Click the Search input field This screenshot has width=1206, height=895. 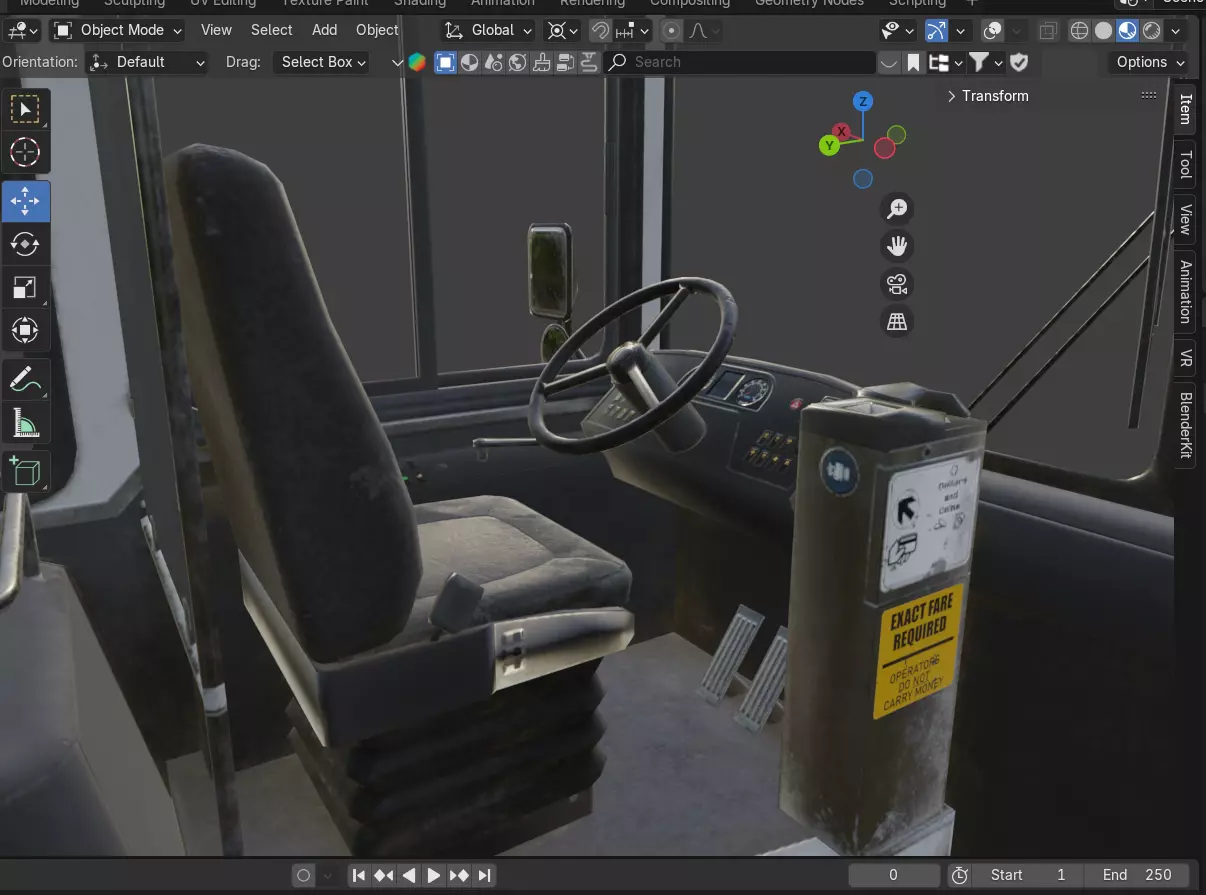pyautogui.click(x=739, y=62)
